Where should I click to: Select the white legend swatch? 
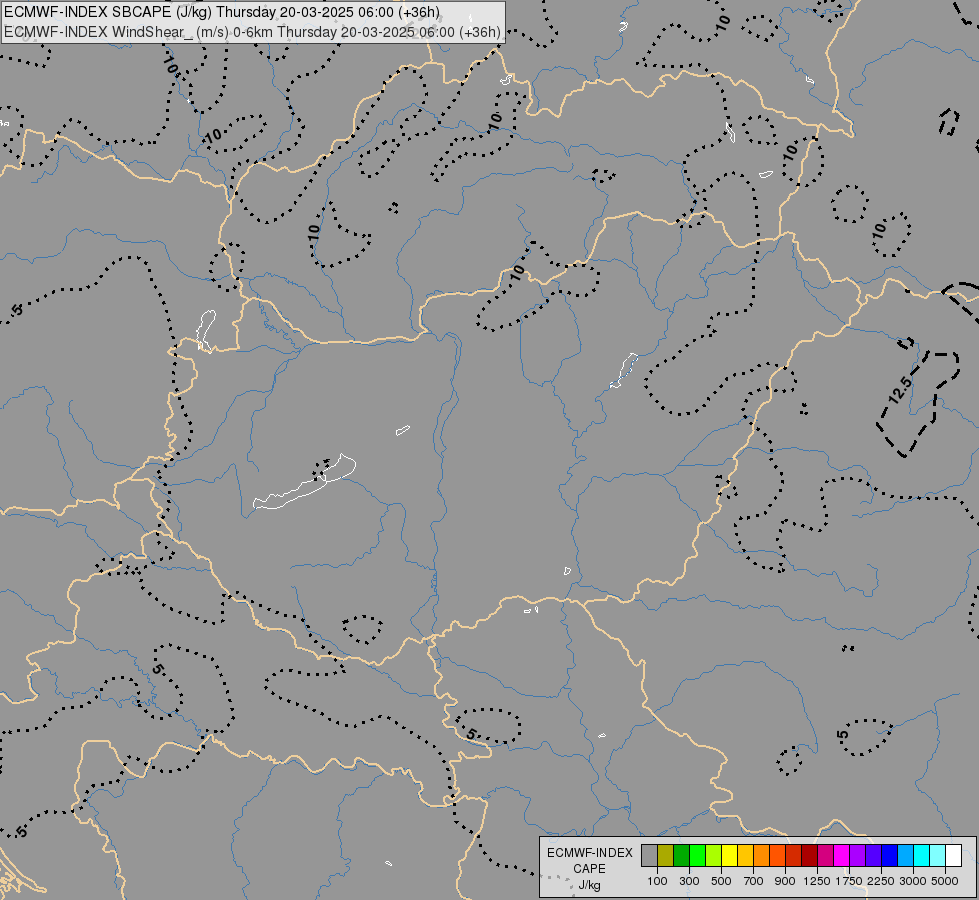pos(953,856)
